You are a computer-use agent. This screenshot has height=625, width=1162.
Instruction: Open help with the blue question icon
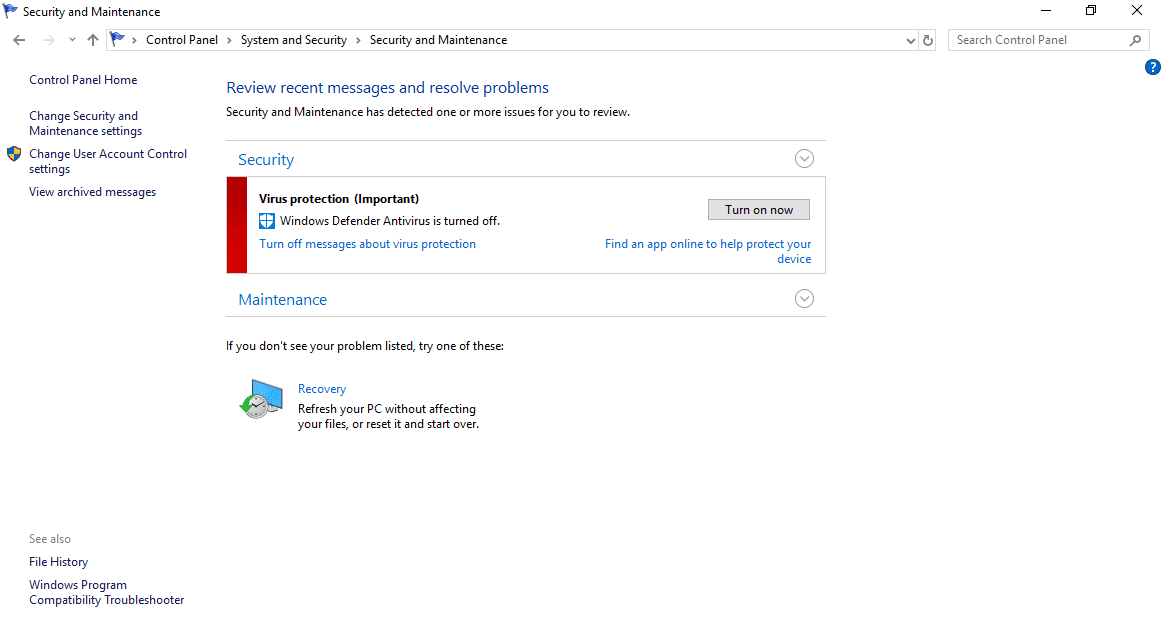(1152, 67)
